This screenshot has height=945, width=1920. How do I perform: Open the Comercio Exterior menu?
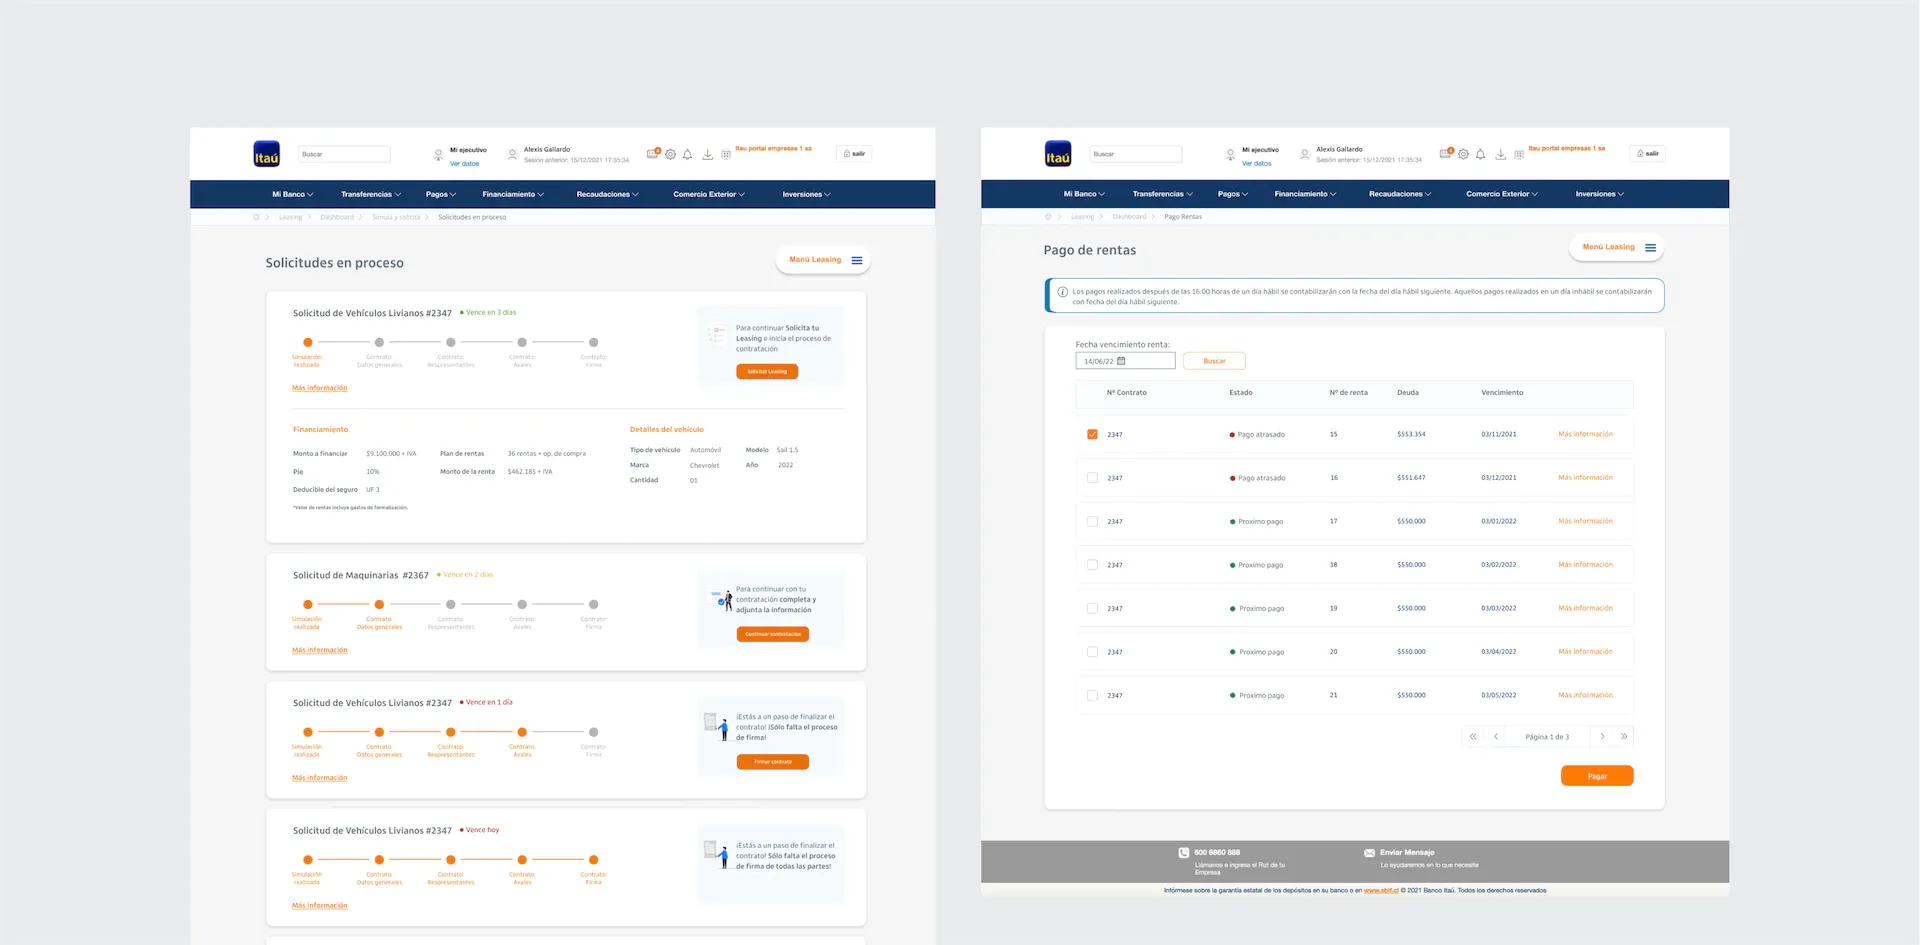tap(708, 193)
